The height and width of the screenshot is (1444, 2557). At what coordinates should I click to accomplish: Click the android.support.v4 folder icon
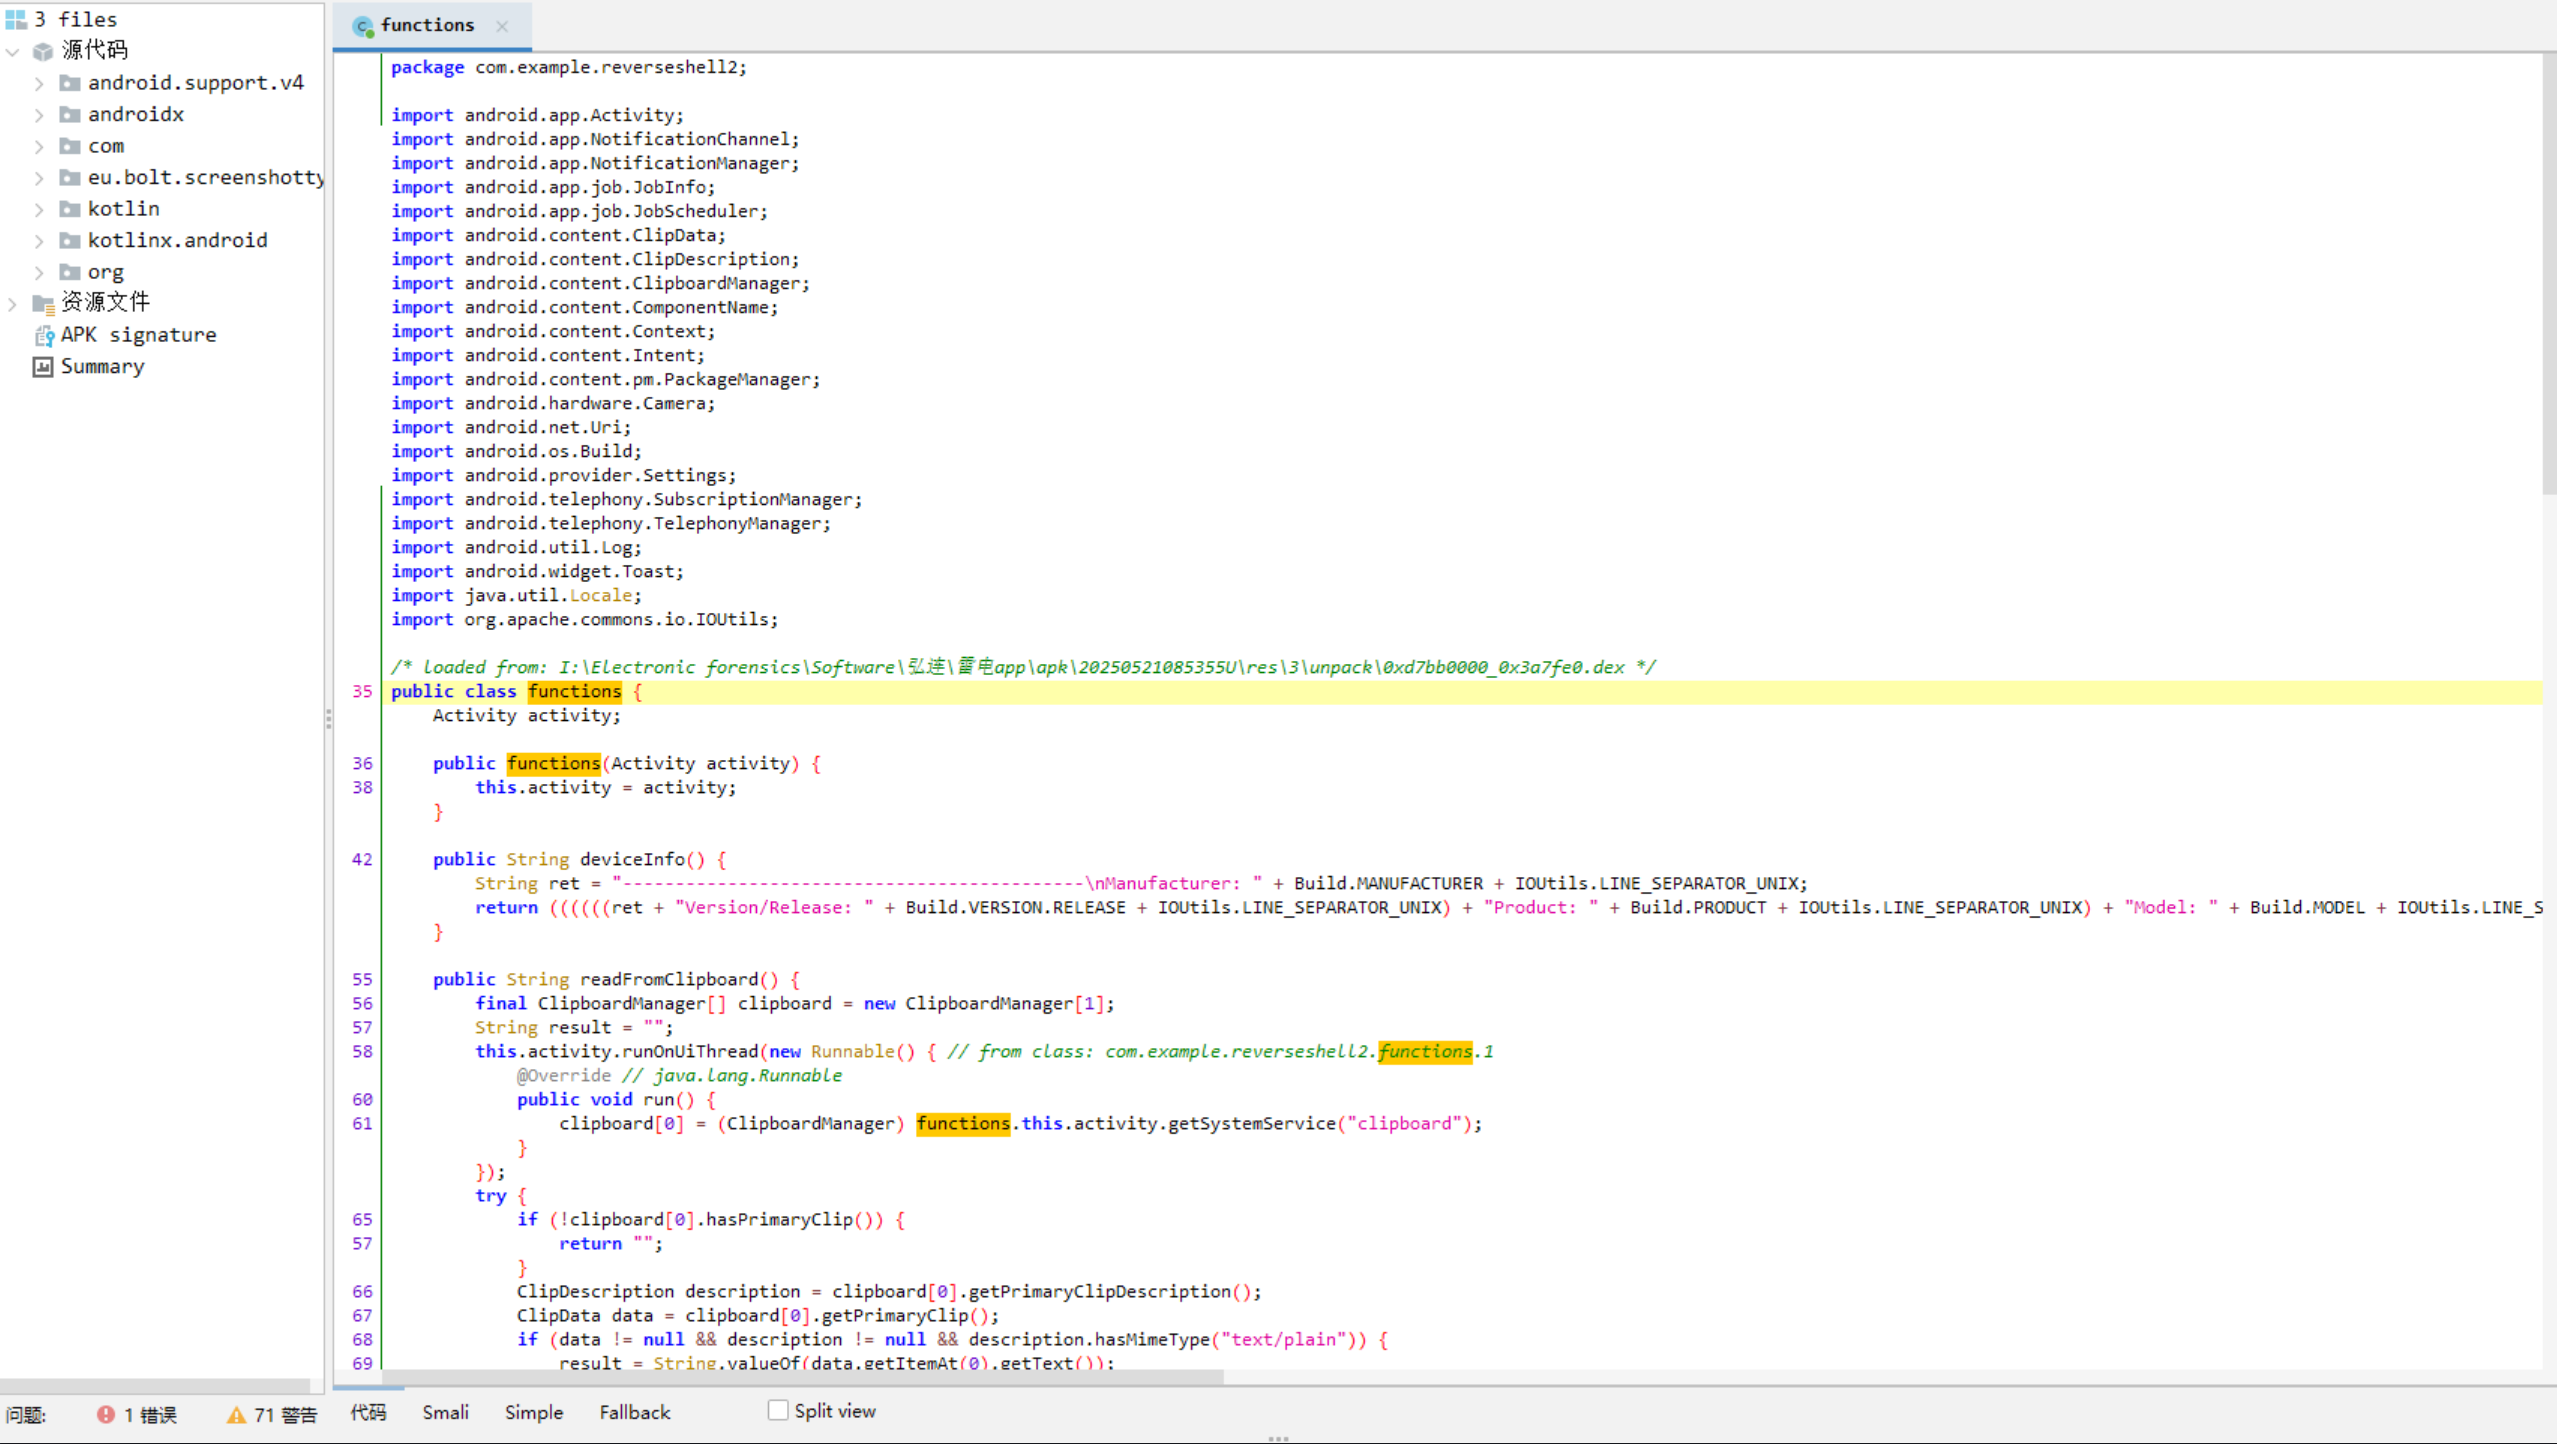point(69,83)
